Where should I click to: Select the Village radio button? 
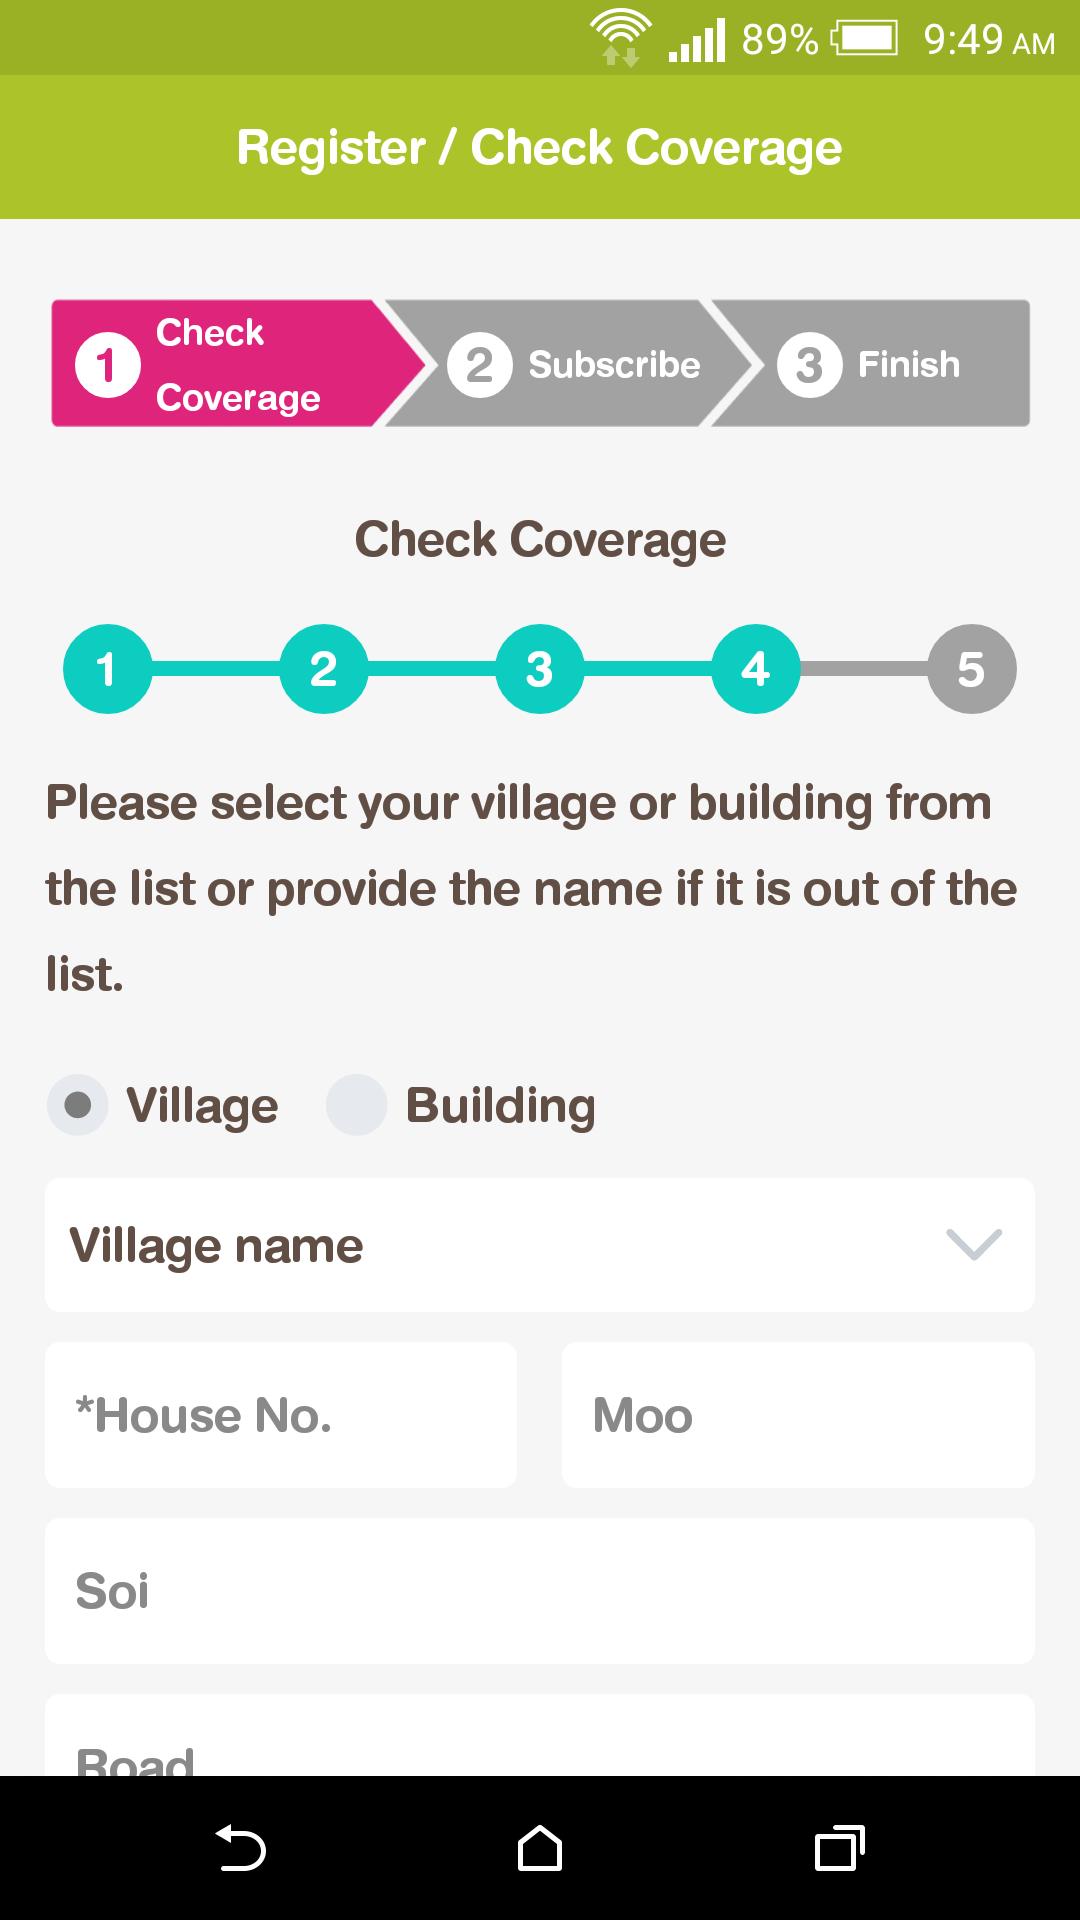(x=78, y=1105)
